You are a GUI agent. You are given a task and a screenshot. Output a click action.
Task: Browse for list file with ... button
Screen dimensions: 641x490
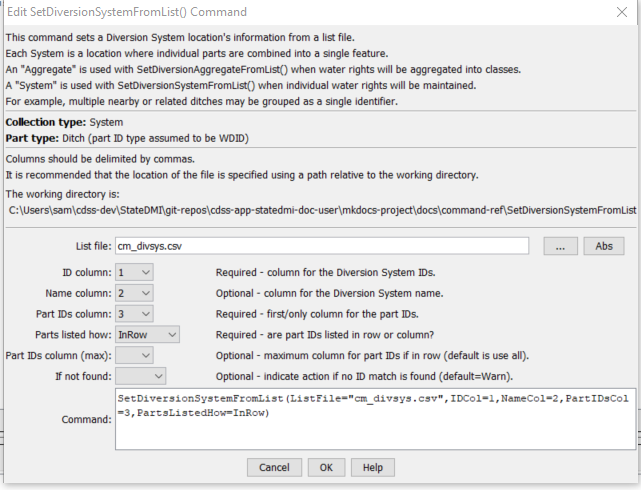[x=560, y=246]
